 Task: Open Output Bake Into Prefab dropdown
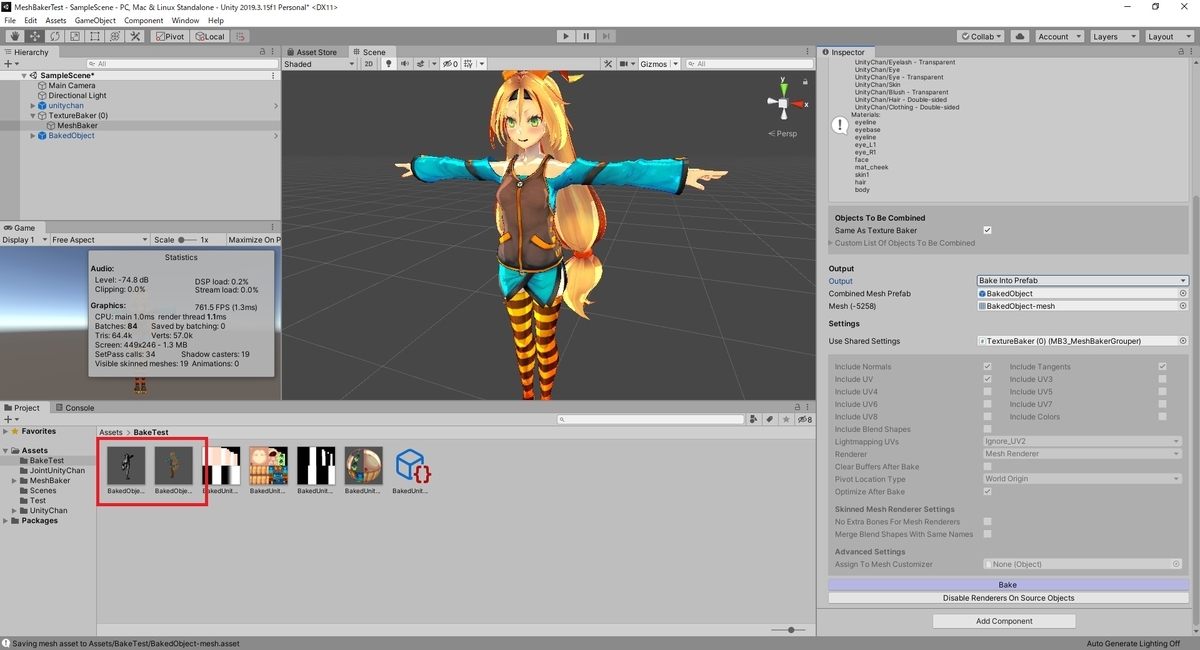point(1082,281)
